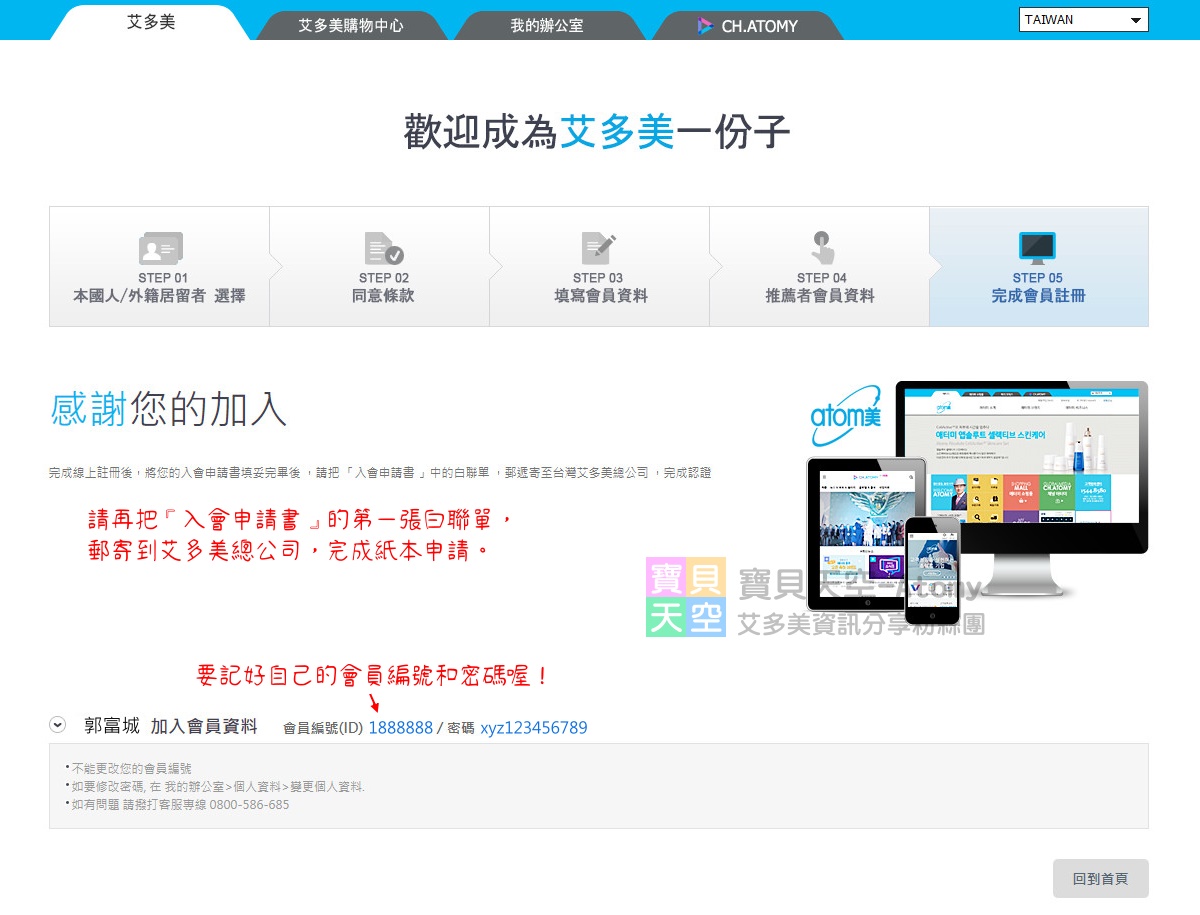Viewport: 1200px width, 915px height.
Task: Click STEP 03 form pencil icon
Action: [599, 248]
